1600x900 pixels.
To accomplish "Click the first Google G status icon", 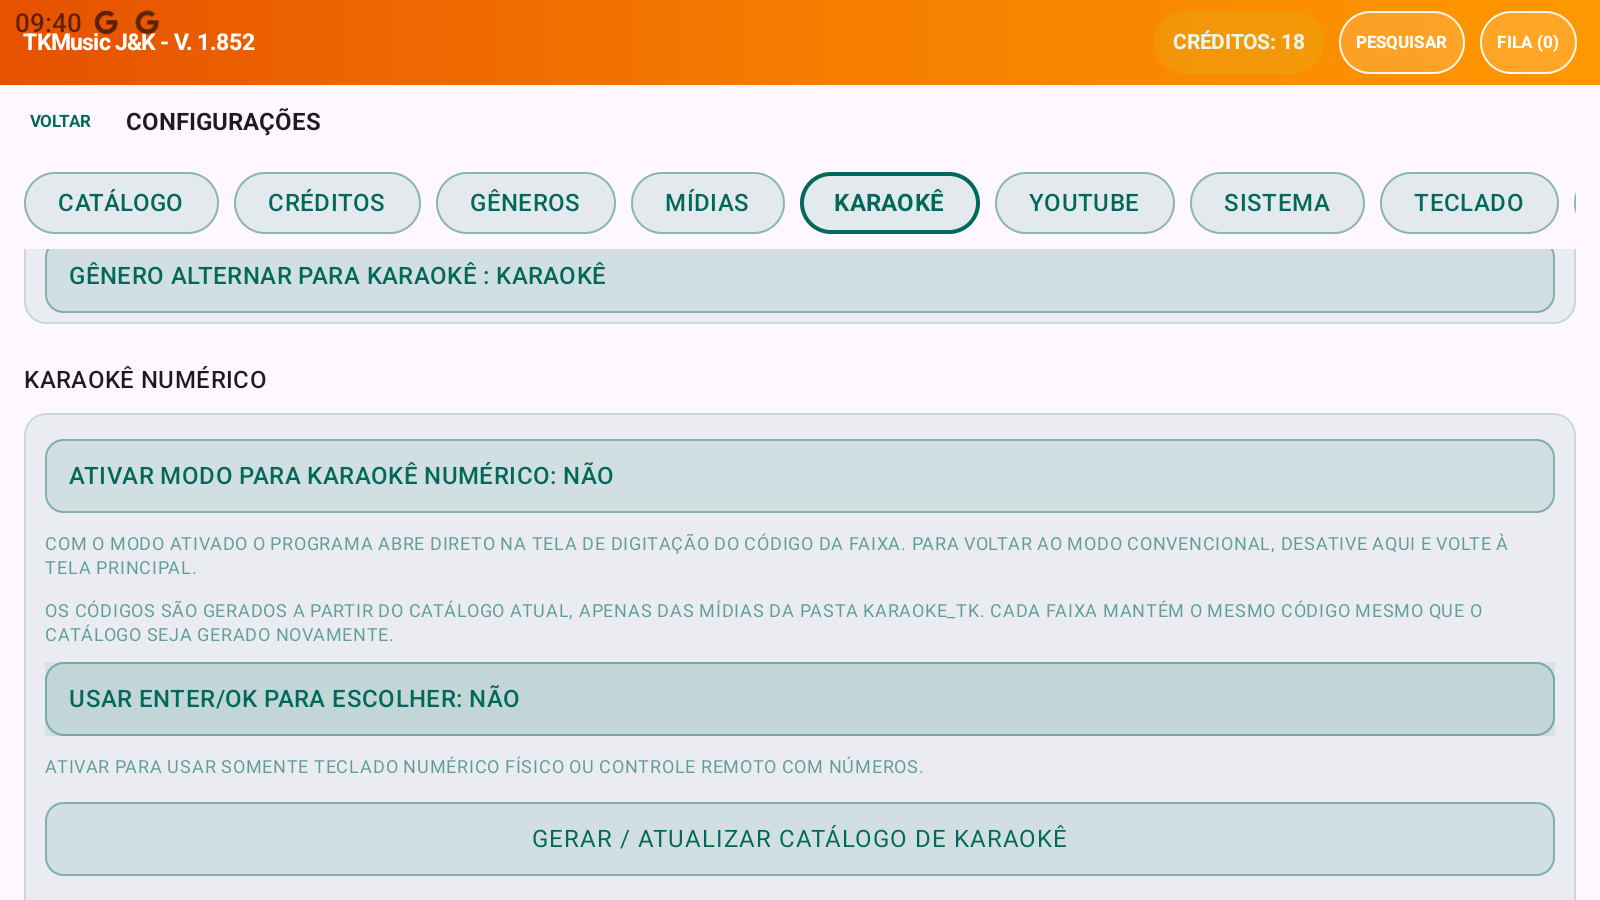I will (106, 21).
